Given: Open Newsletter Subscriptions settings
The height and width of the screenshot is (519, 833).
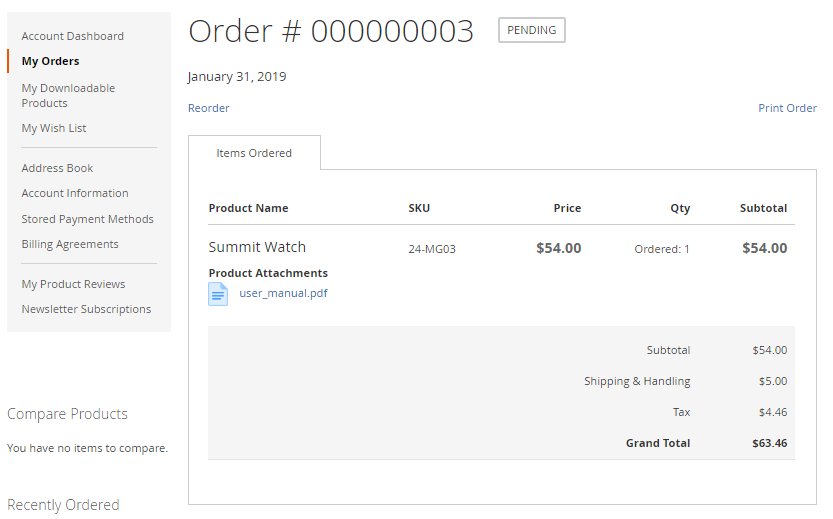Looking at the screenshot, I should click(x=86, y=309).
